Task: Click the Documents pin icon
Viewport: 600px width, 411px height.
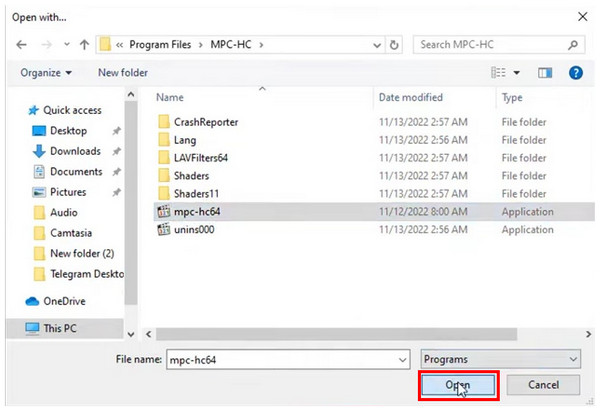Action: click(116, 172)
